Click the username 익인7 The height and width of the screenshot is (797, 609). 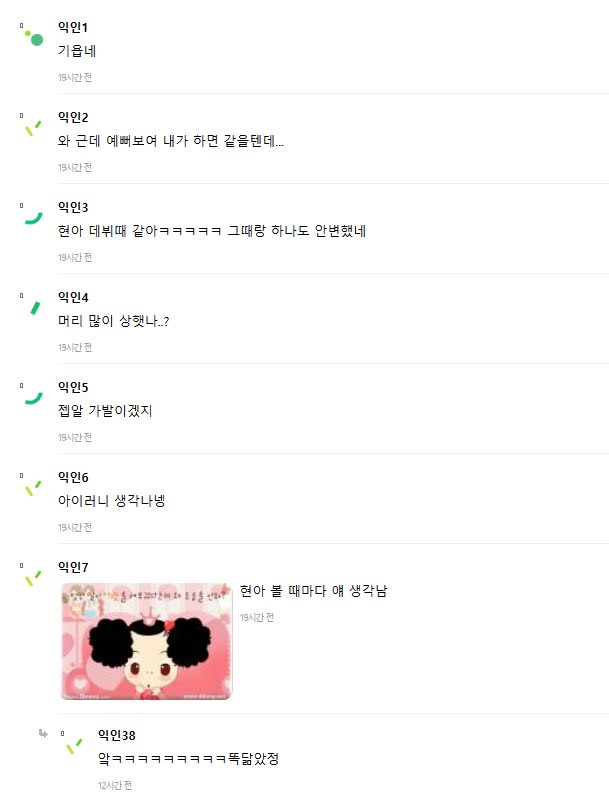pos(73,567)
